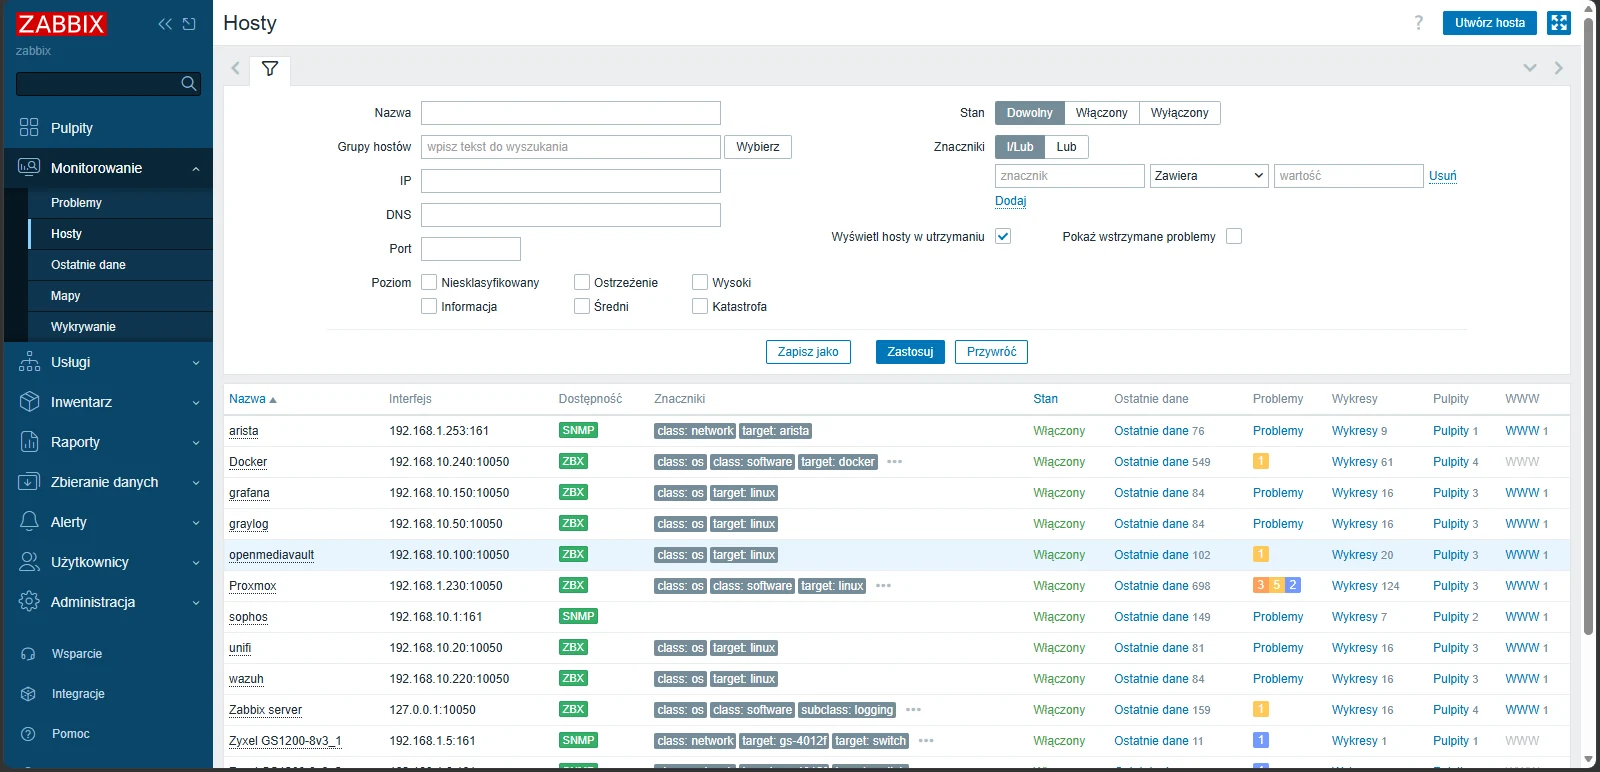Open Pomoc question mark icon

tap(28, 734)
